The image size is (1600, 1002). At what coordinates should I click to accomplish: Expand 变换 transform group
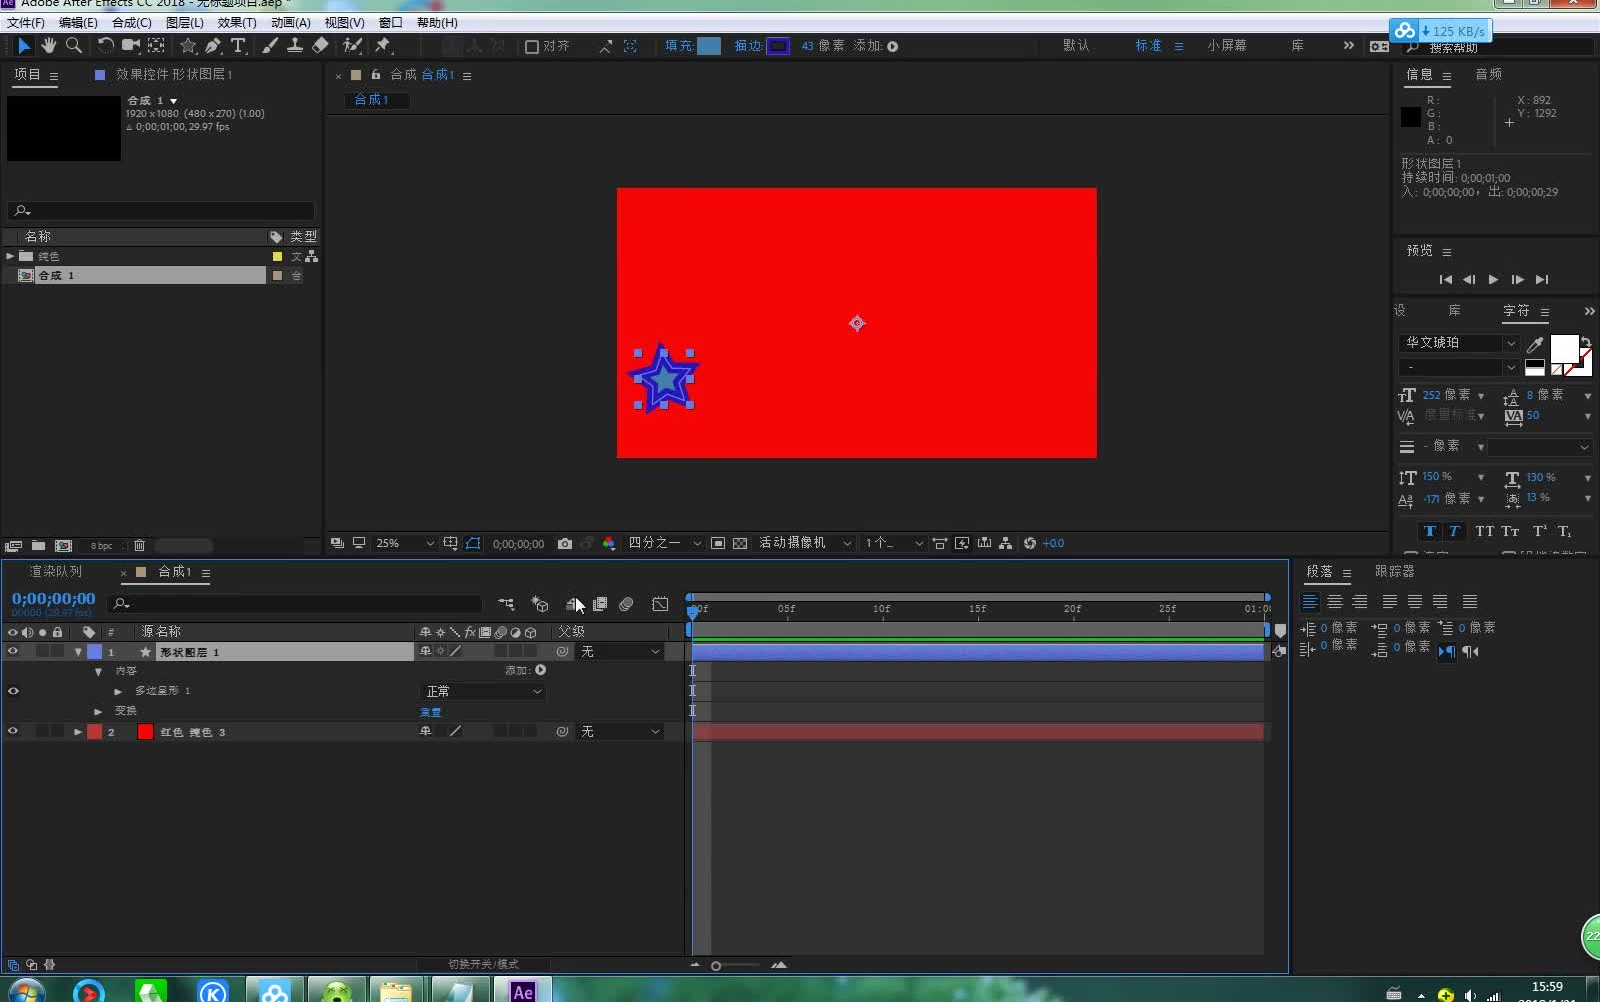[x=98, y=711]
